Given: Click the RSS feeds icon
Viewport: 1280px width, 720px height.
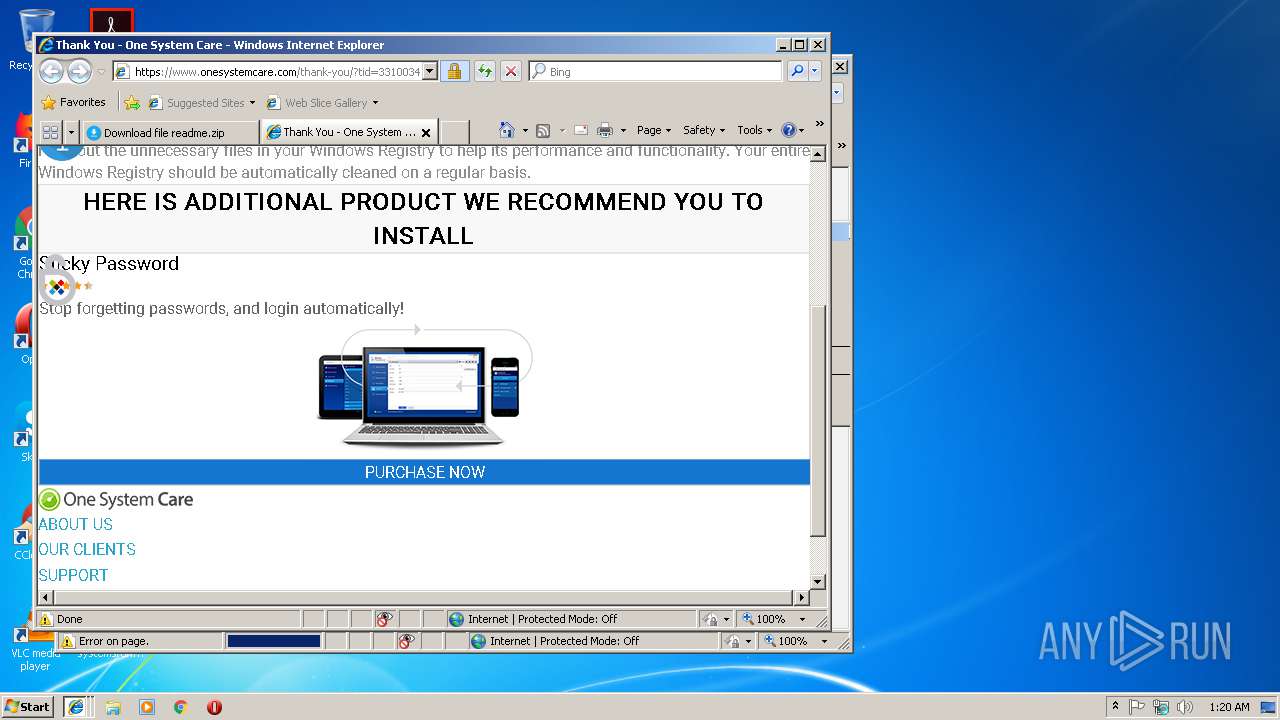Looking at the screenshot, I should pyautogui.click(x=543, y=130).
